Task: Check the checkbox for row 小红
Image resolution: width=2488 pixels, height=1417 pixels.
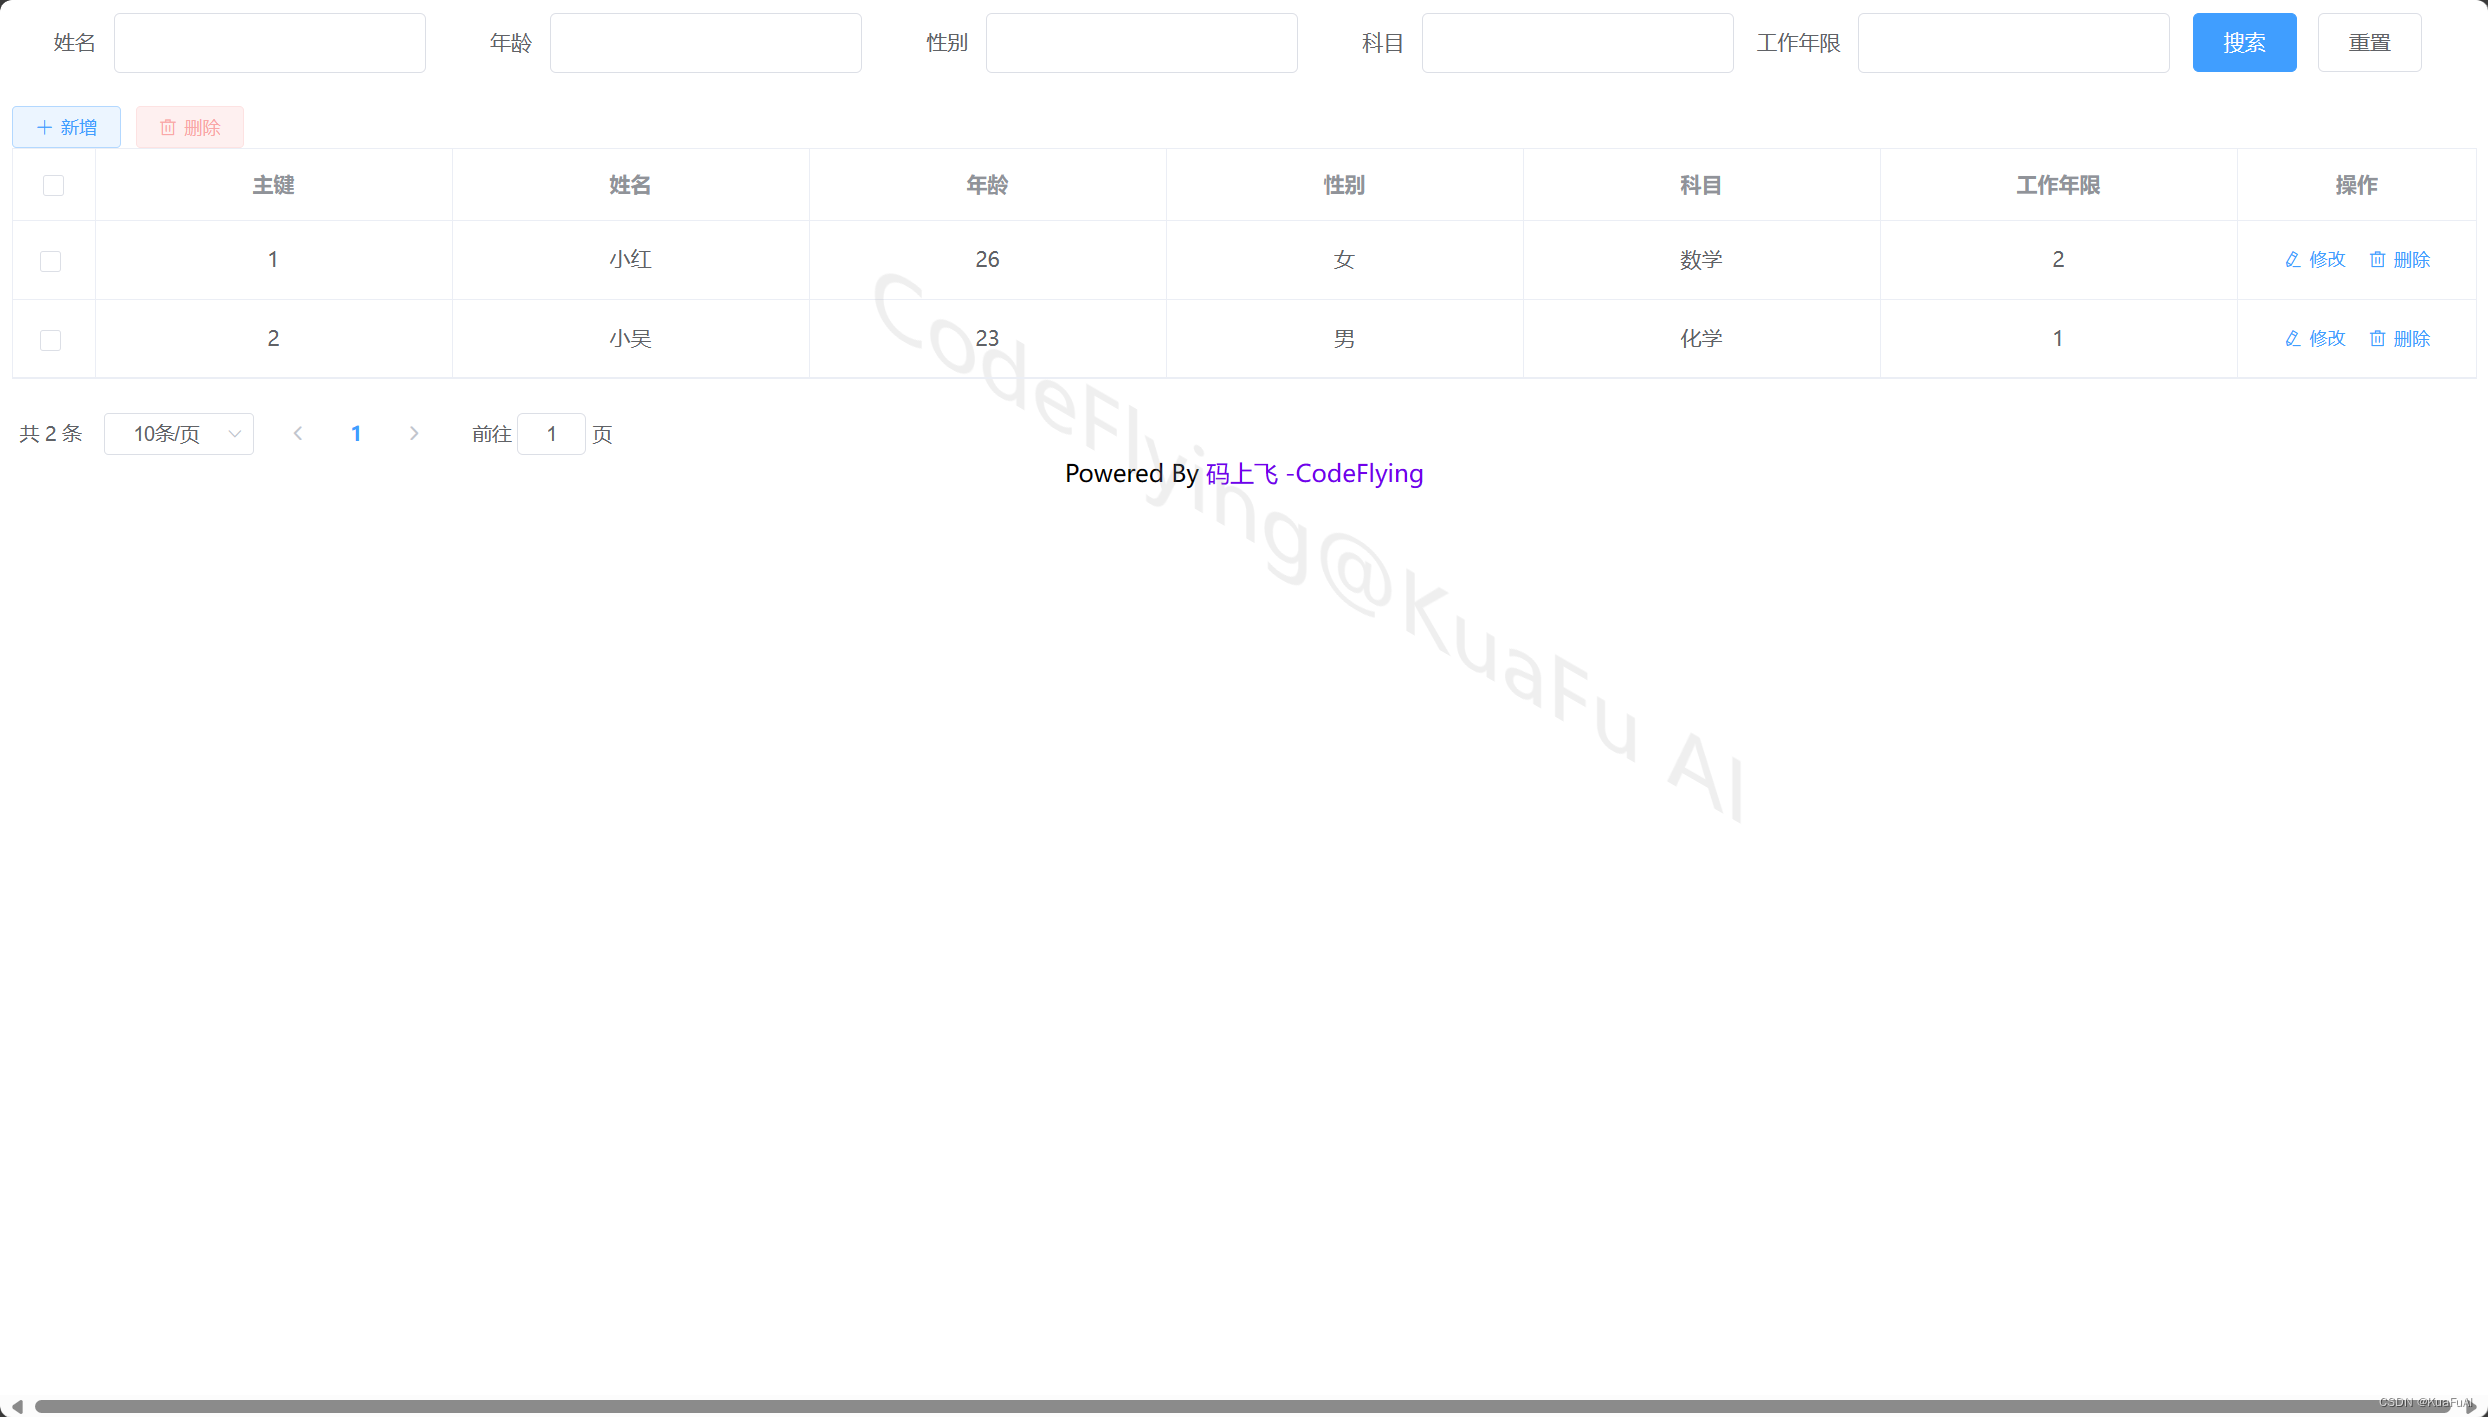Action: [x=50, y=261]
